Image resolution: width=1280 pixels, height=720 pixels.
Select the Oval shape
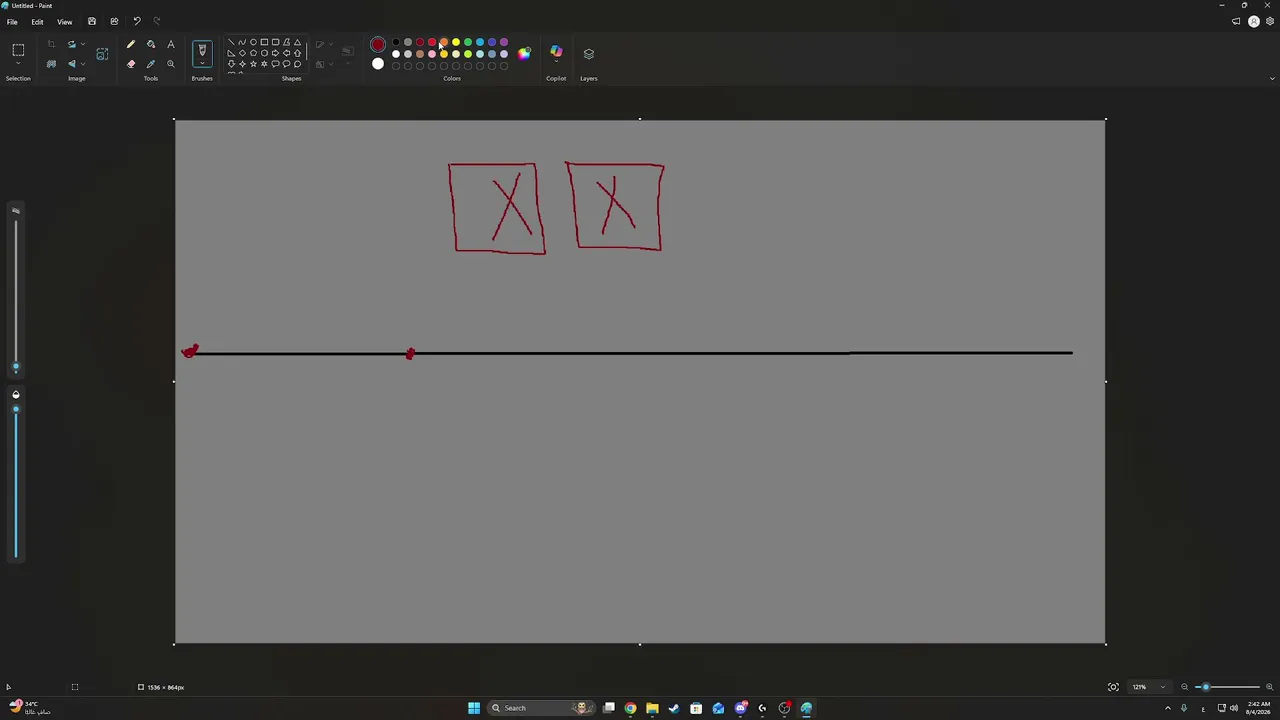click(253, 42)
